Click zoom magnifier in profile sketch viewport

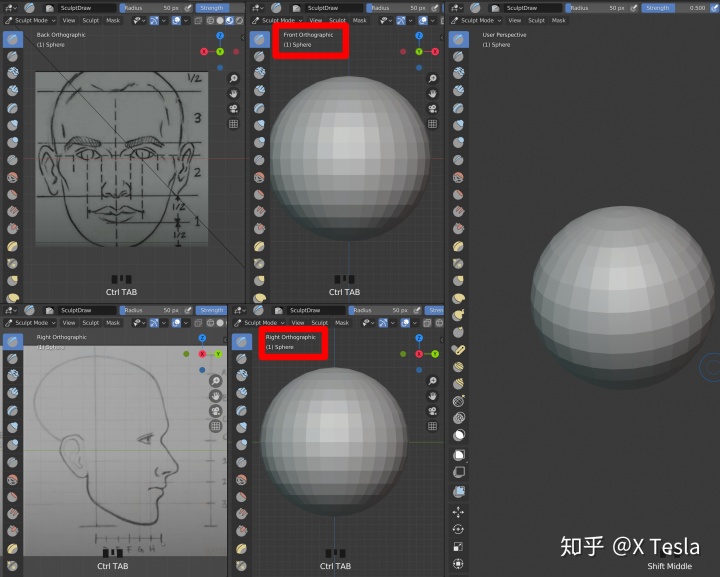click(x=215, y=381)
